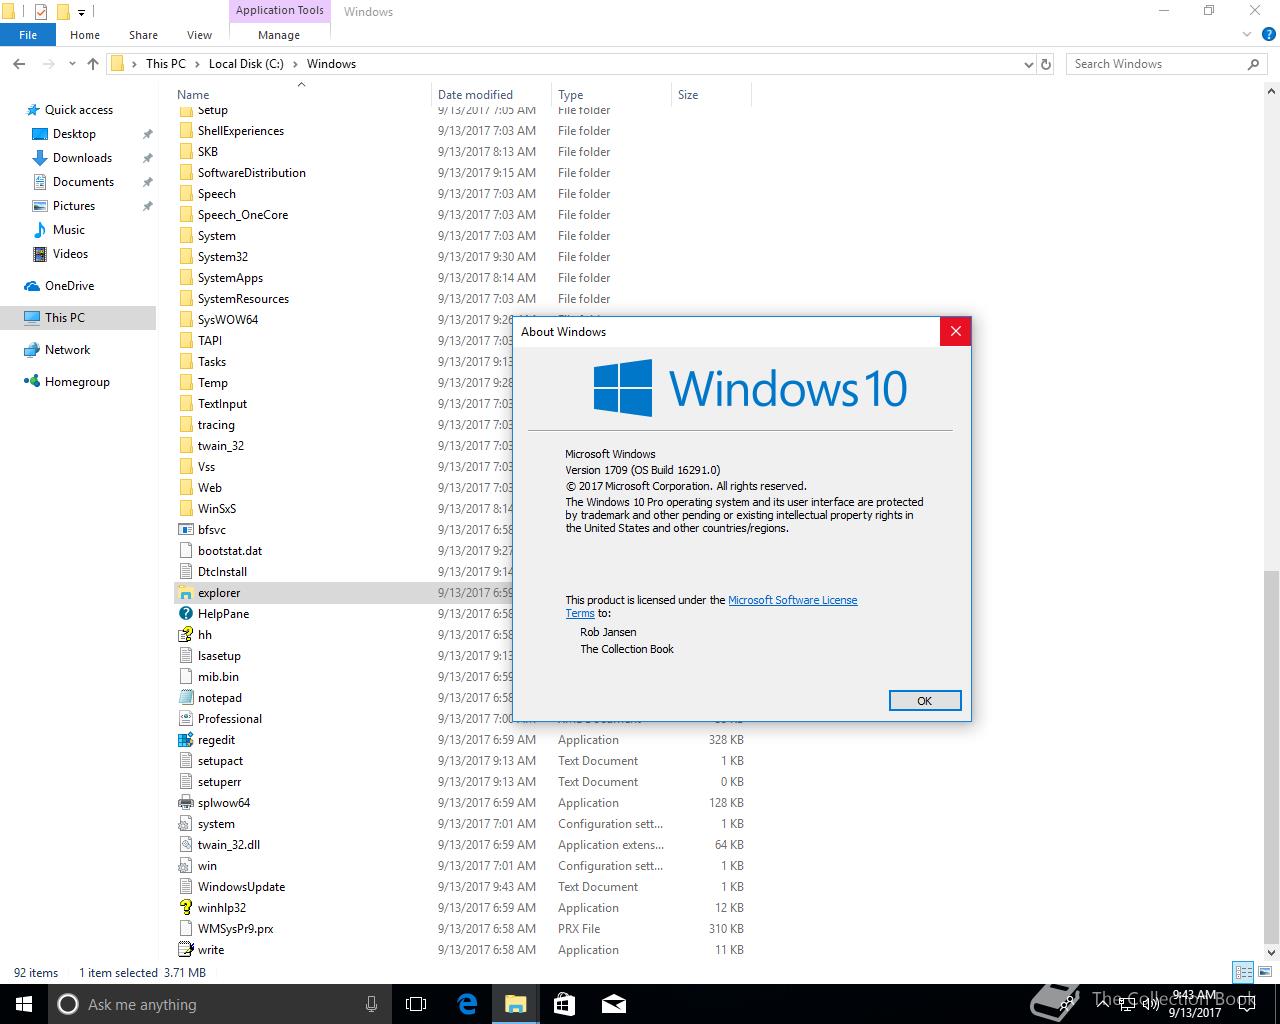This screenshot has height=1024, width=1280.
Task: Select the regedit application icon
Action: [185, 740]
